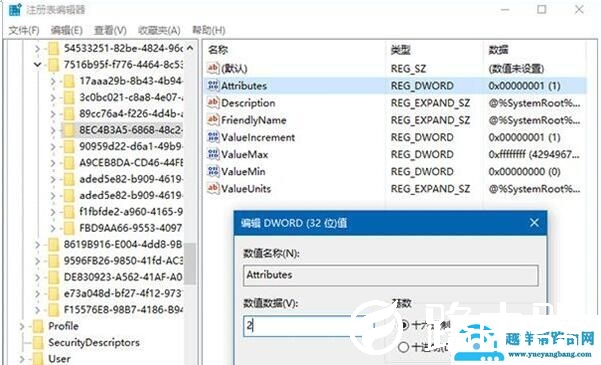Click the tree scrollbar up arrow

(190, 48)
